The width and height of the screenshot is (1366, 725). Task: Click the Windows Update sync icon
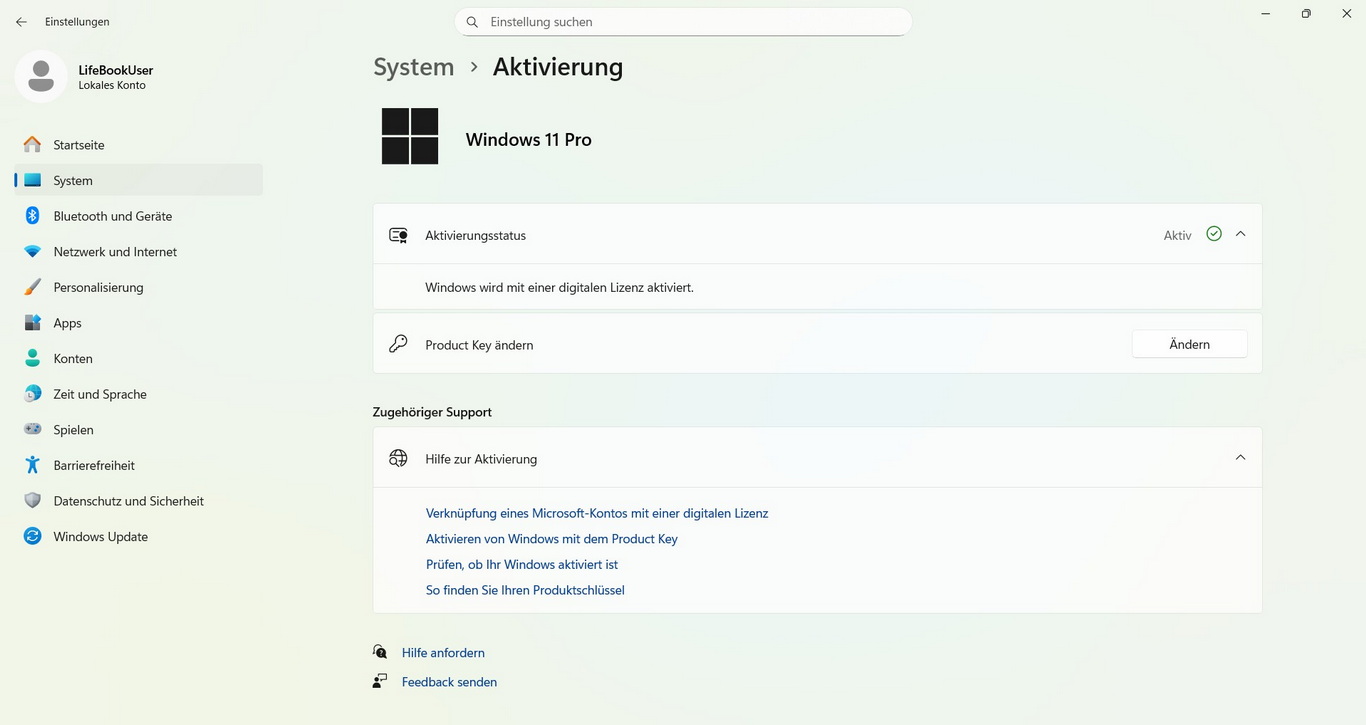coord(33,536)
